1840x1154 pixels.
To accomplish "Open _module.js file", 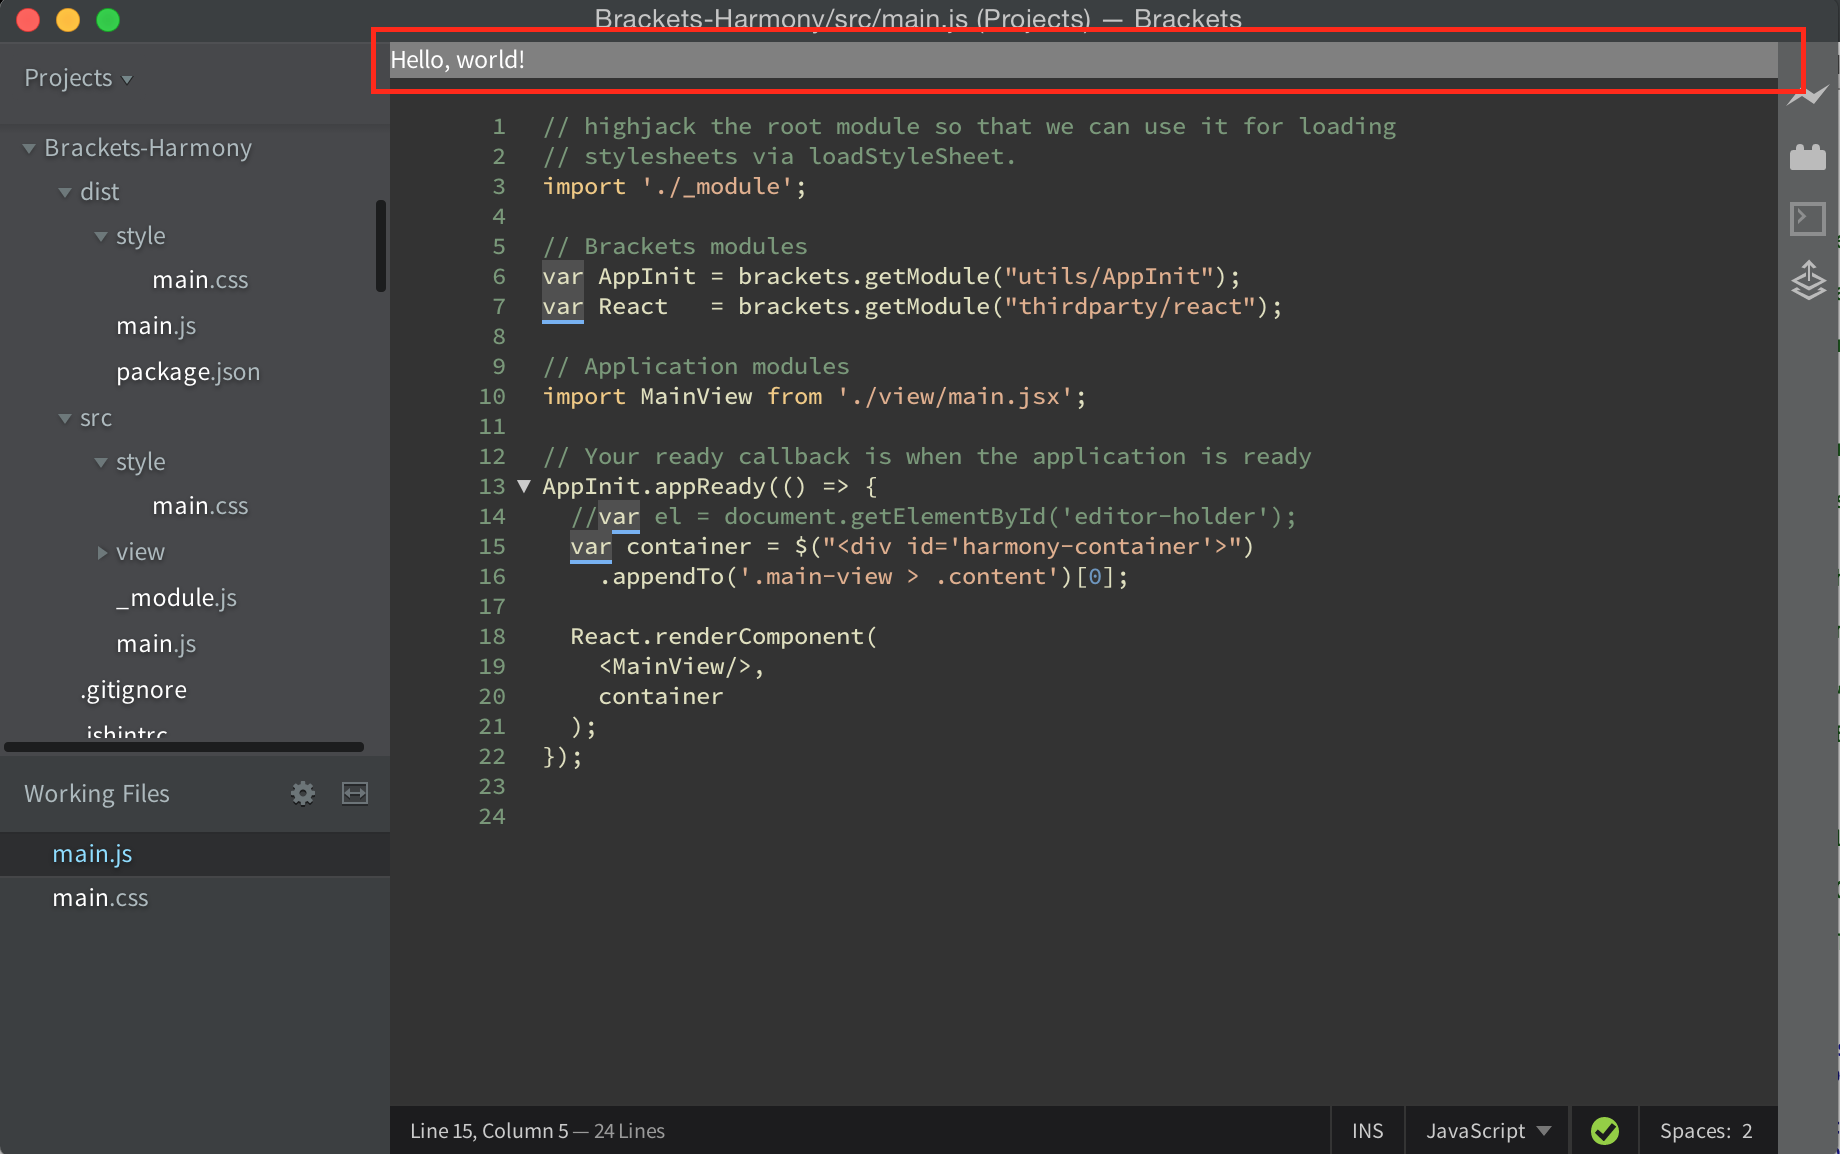I will pyautogui.click(x=176, y=598).
